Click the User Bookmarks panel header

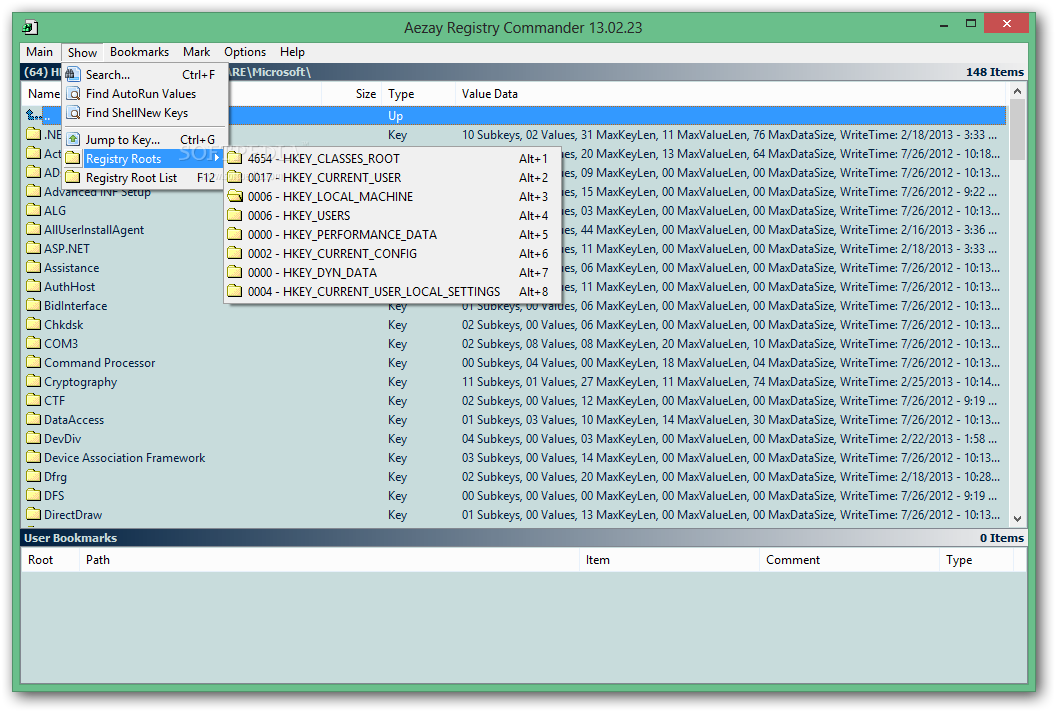coord(523,538)
